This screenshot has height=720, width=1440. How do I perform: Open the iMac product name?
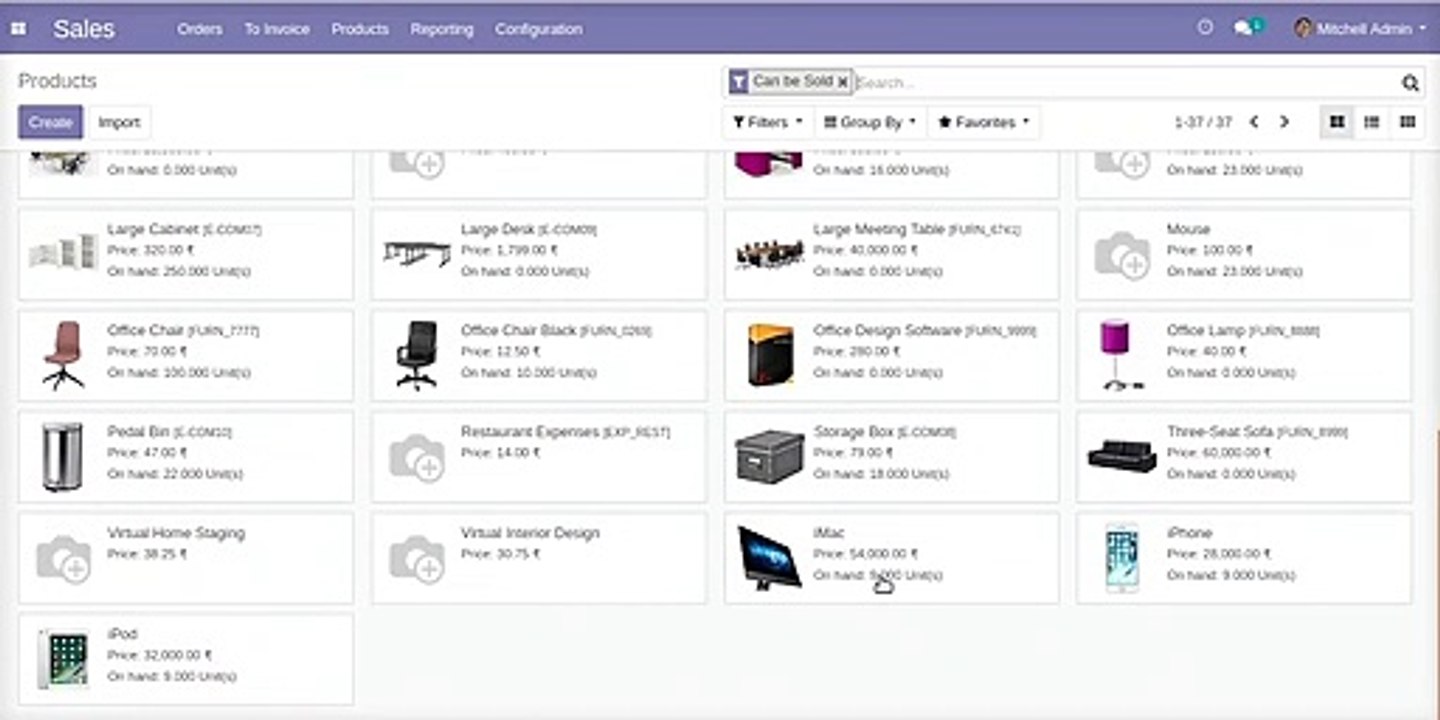coord(829,533)
